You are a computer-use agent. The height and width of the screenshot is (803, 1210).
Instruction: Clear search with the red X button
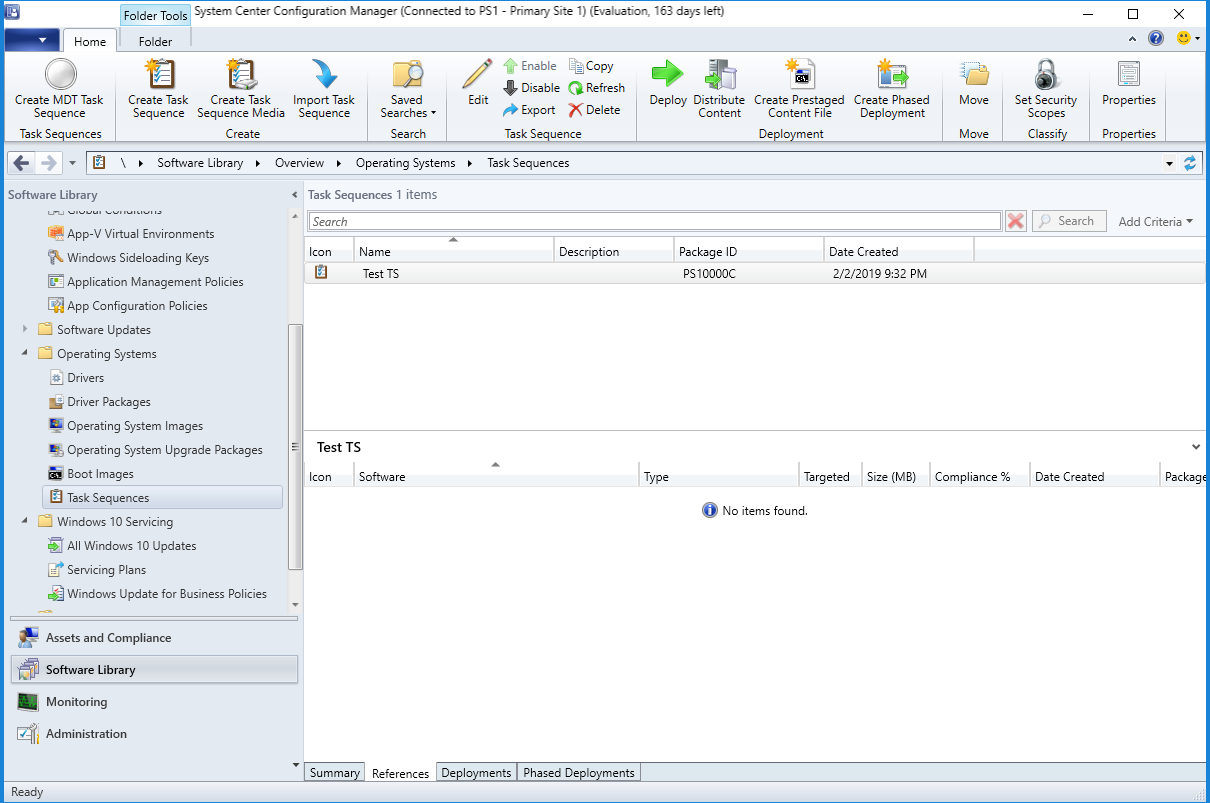pos(1016,221)
